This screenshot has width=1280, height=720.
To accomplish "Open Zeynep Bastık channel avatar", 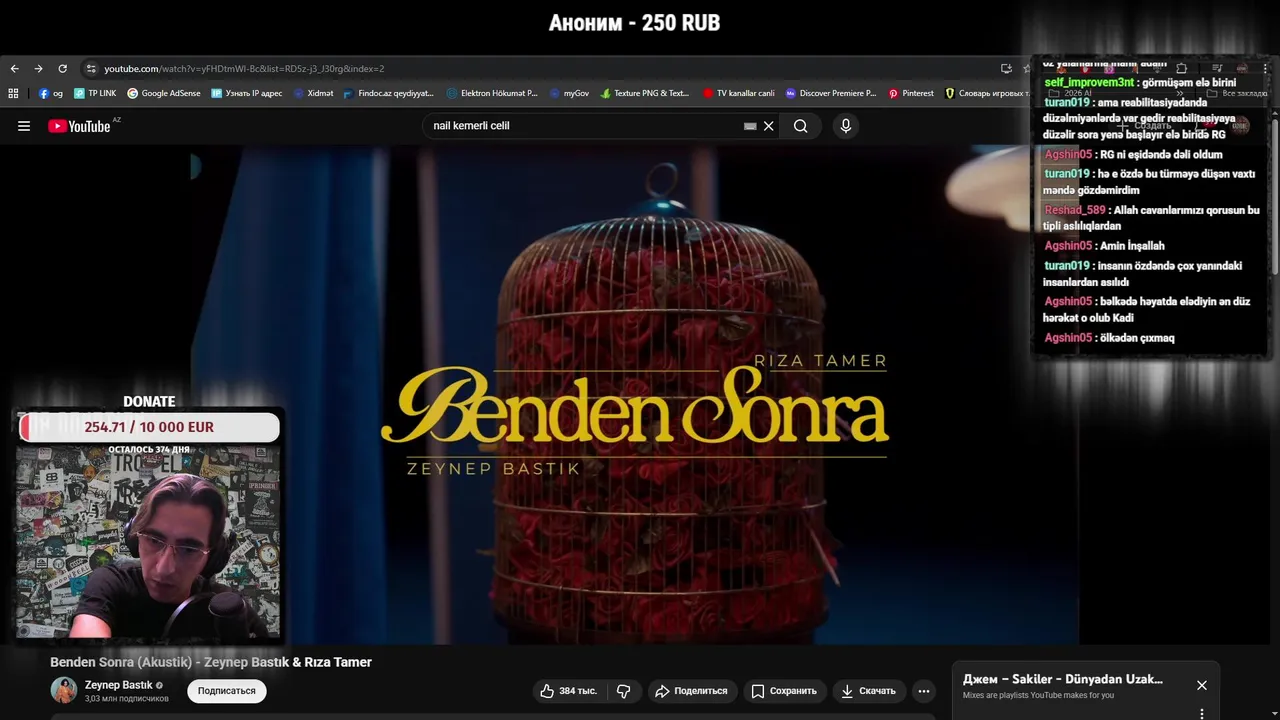I will (64, 690).
